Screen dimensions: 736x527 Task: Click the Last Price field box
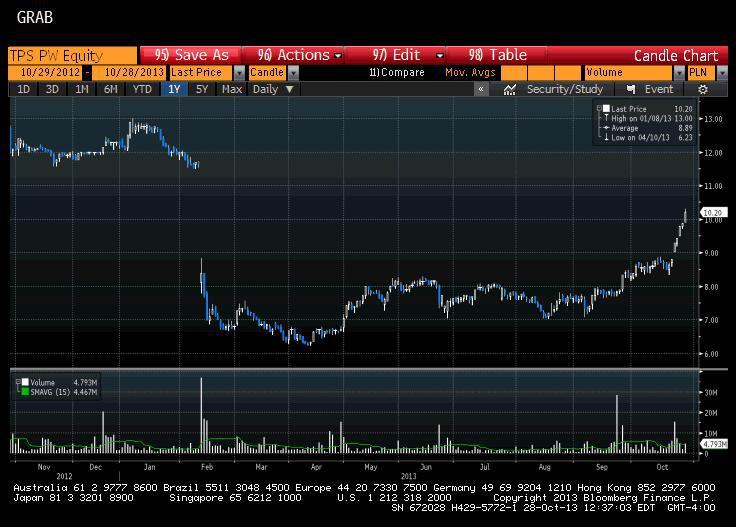(x=201, y=73)
